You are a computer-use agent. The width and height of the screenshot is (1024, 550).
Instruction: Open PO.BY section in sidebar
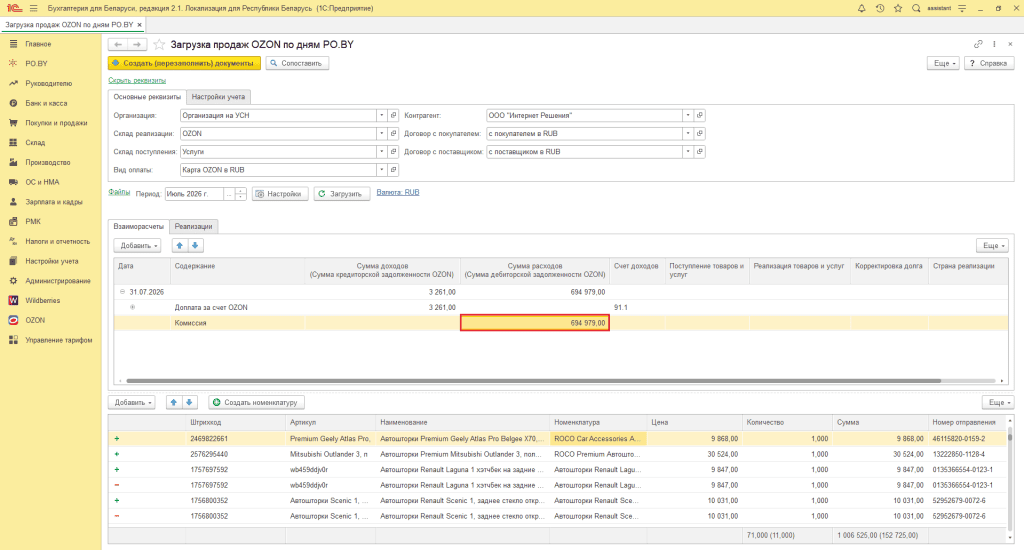click(x=37, y=63)
